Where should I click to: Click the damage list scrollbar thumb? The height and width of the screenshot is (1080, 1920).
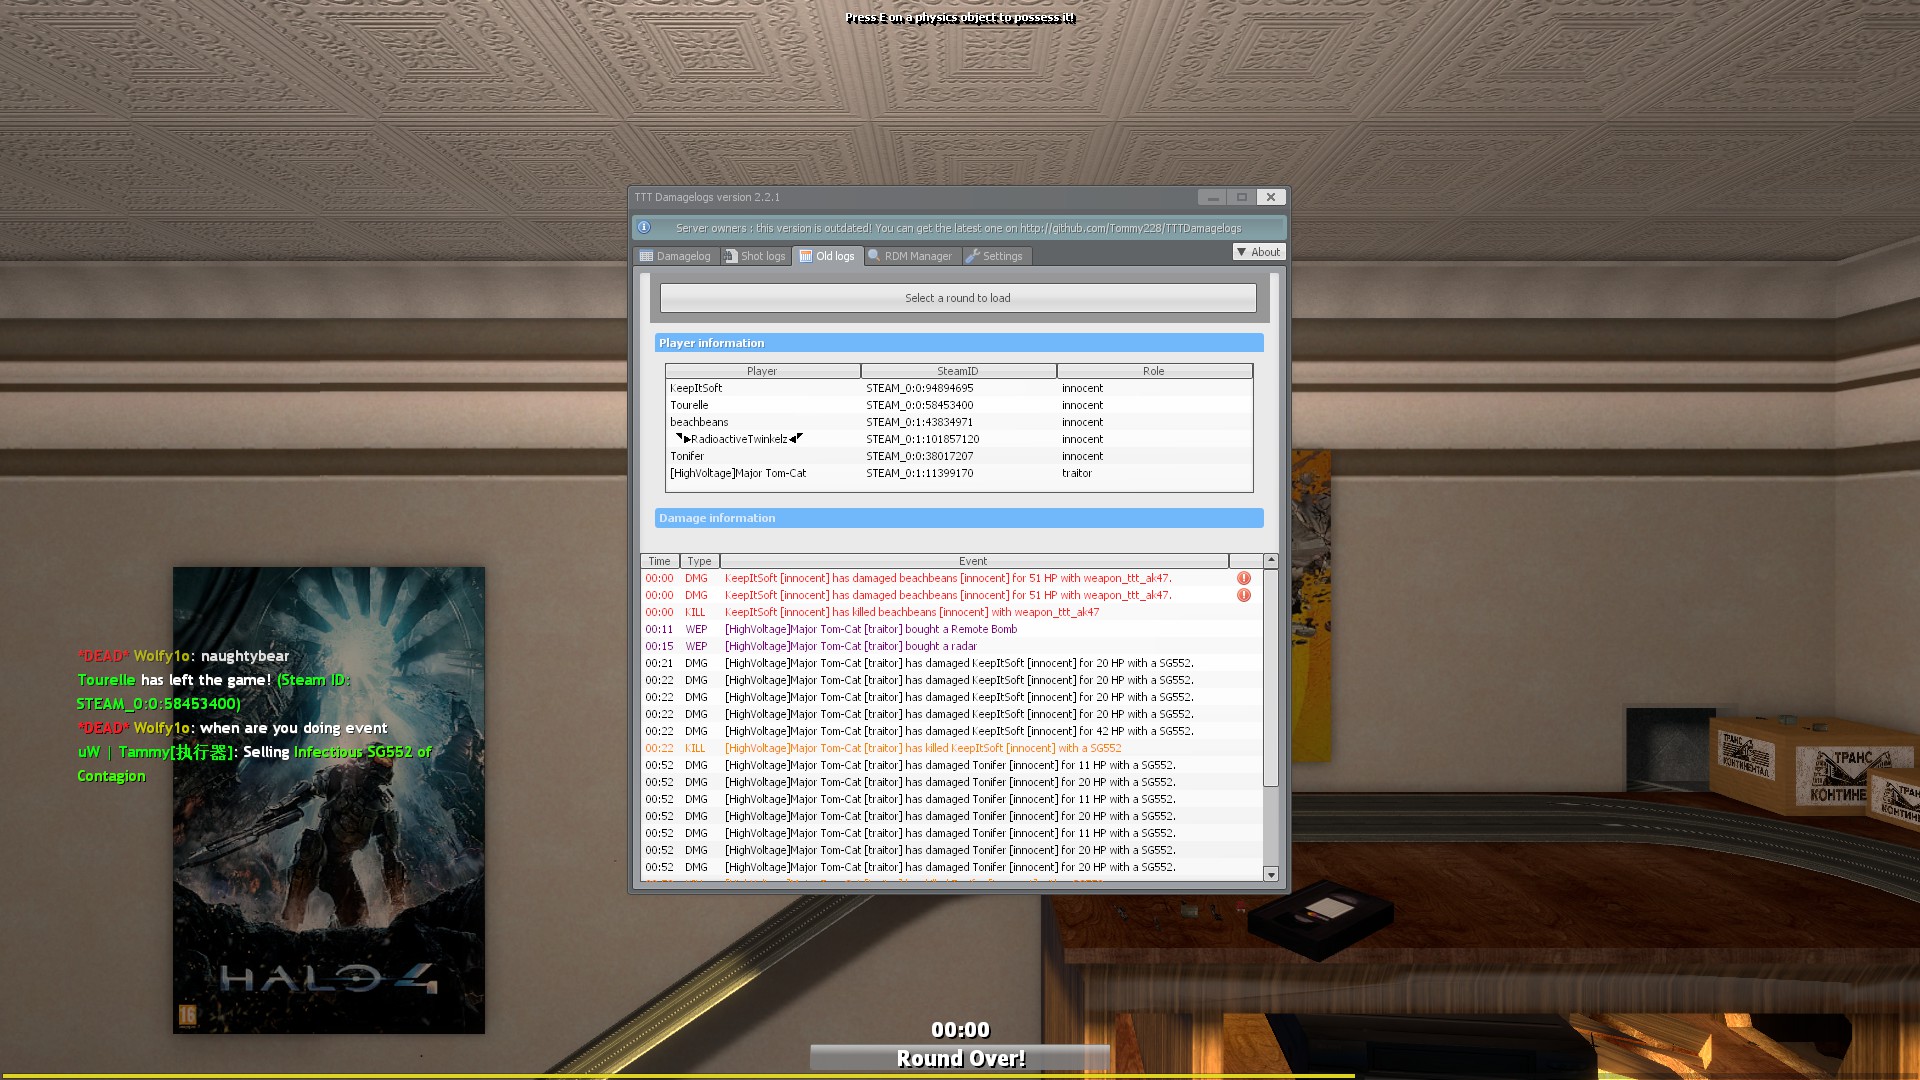pos(1270,680)
